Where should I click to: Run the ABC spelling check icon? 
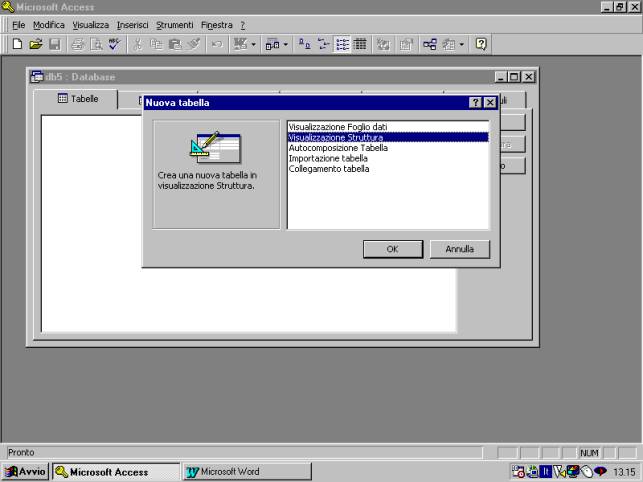(x=114, y=44)
